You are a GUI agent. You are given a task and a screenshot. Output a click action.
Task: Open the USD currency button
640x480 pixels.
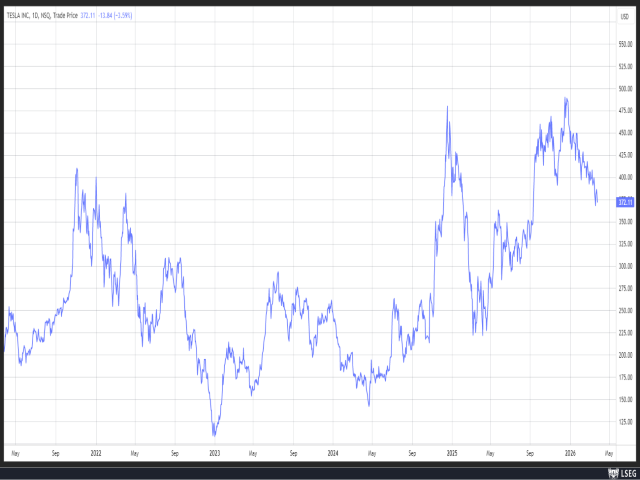click(624, 17)
